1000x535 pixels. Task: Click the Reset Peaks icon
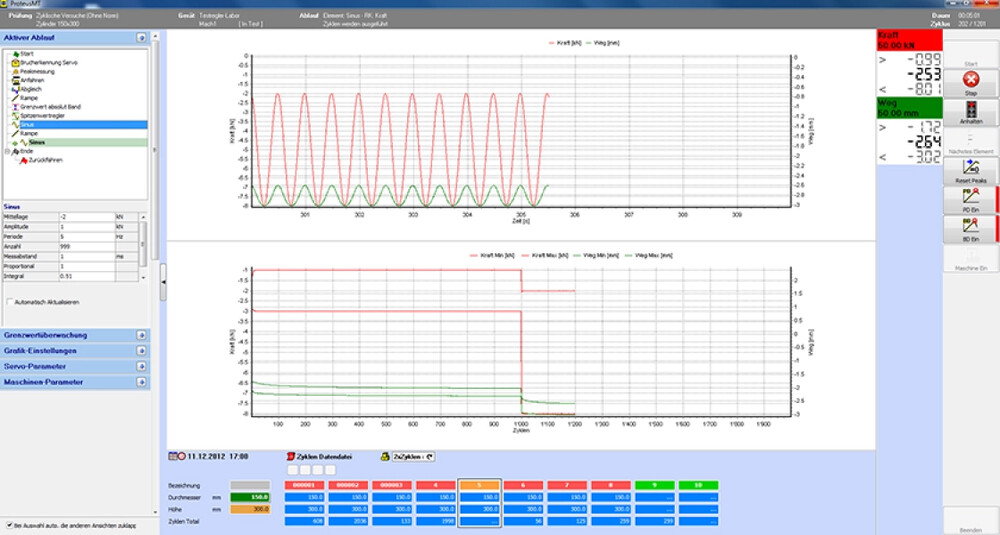point(971,168)
